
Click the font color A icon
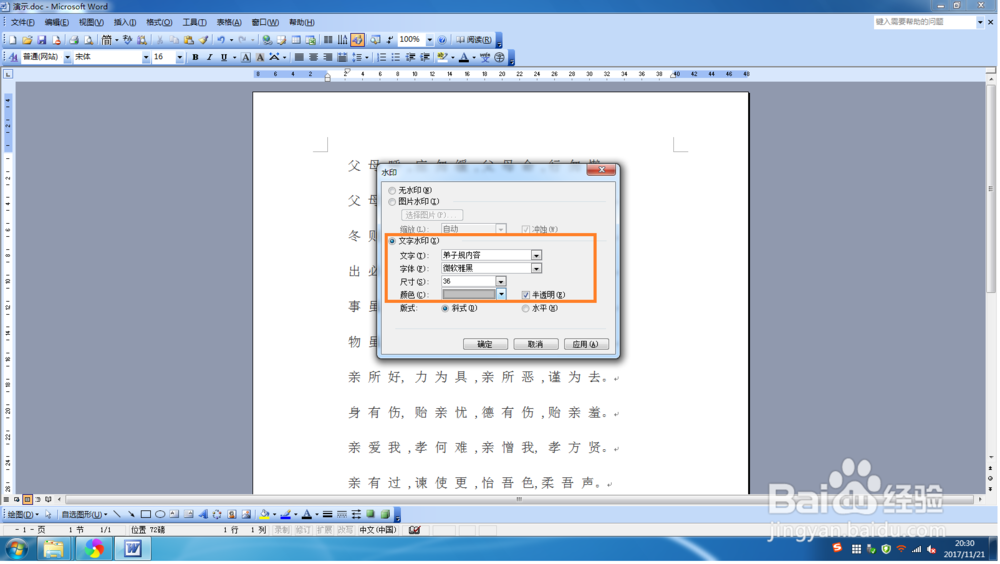coord(464,57)
